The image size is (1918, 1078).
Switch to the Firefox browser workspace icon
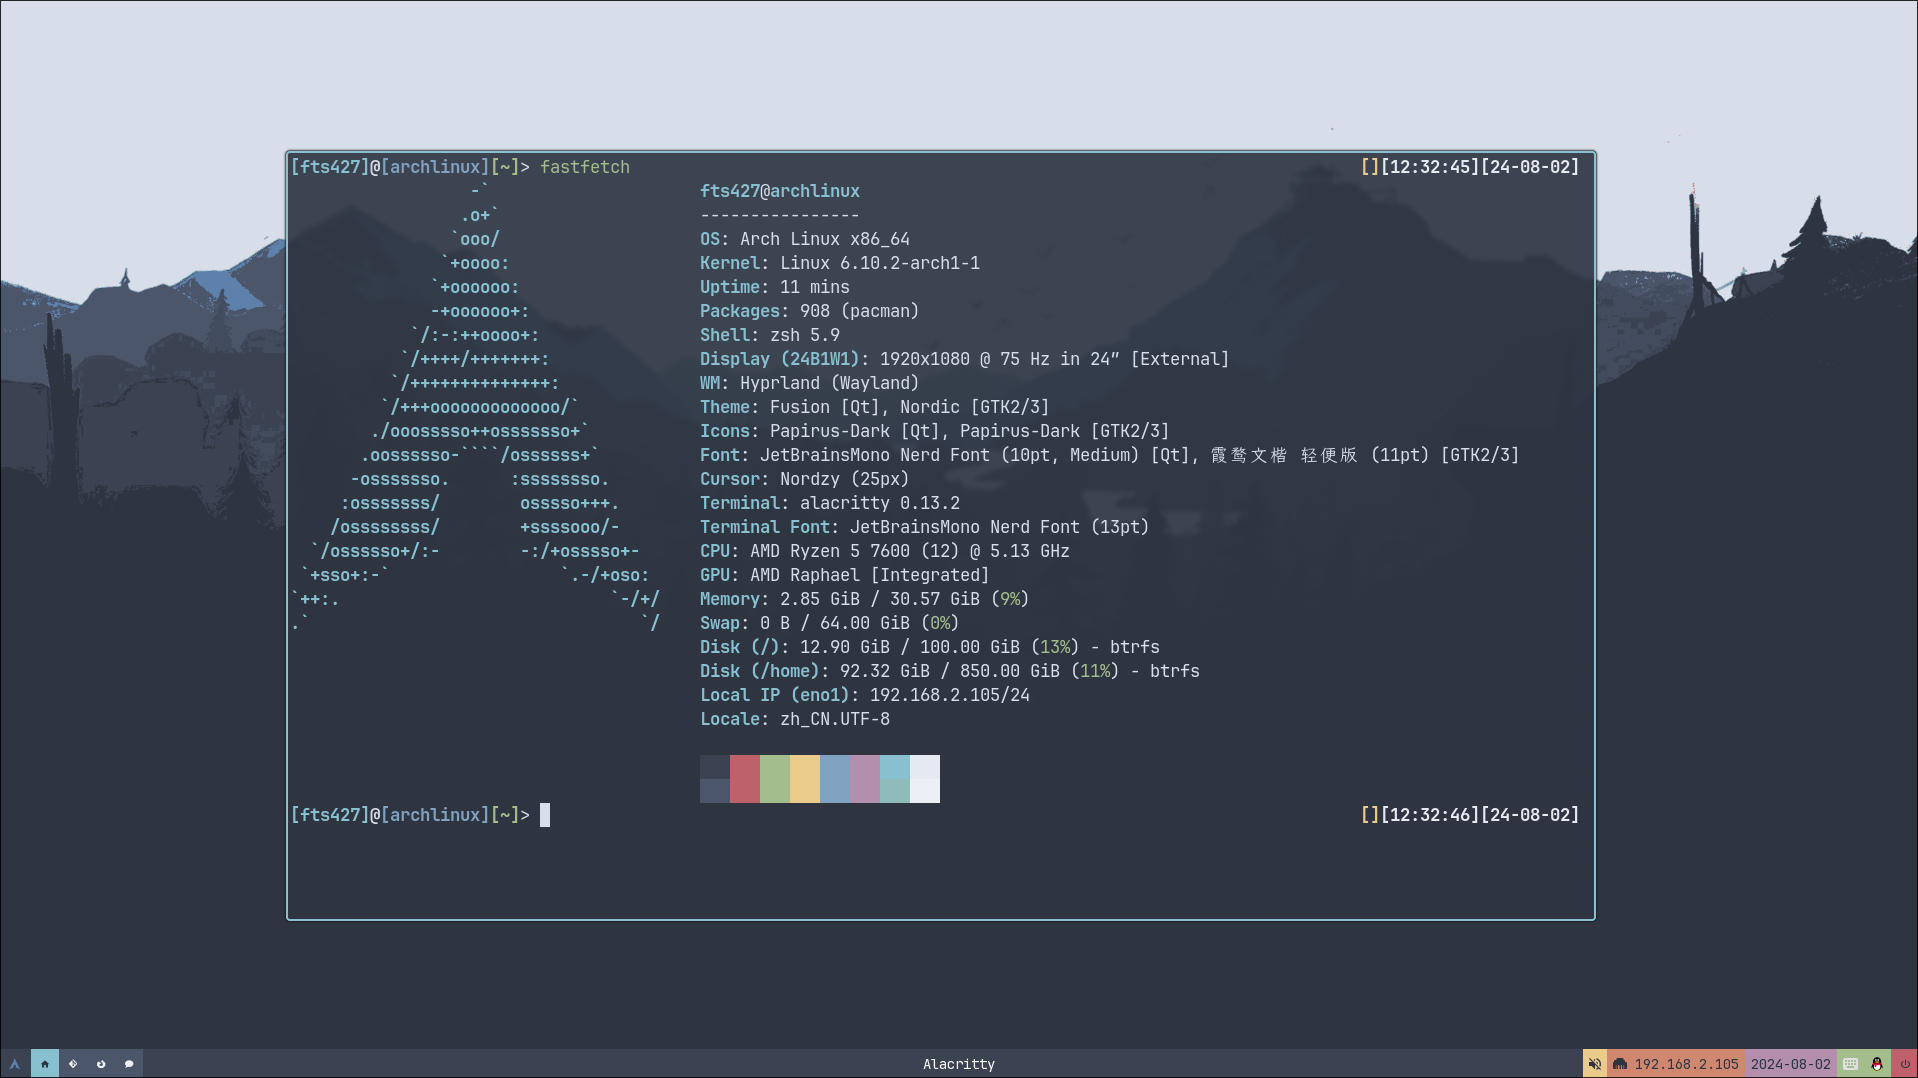(x=101, y=1064)
